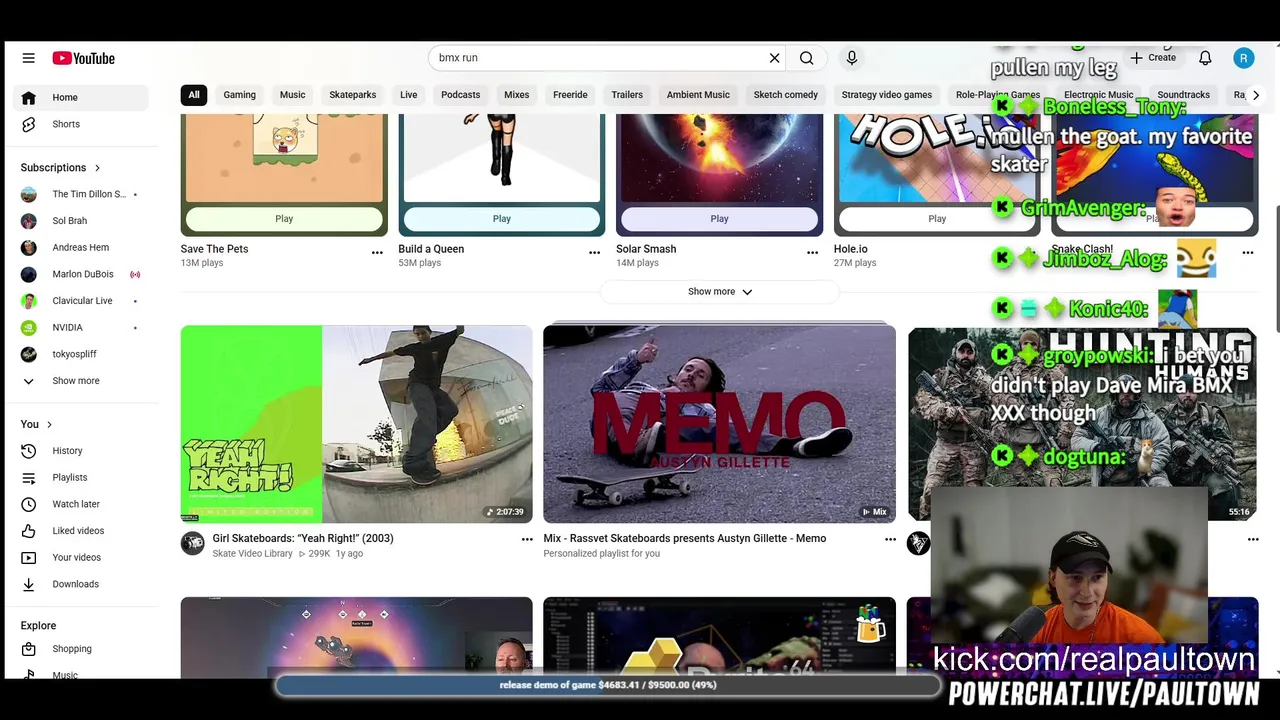The width and height of the screenshot is (1280, 720).
Task: Open Shopping under Explore
Action: pos(83,649)
